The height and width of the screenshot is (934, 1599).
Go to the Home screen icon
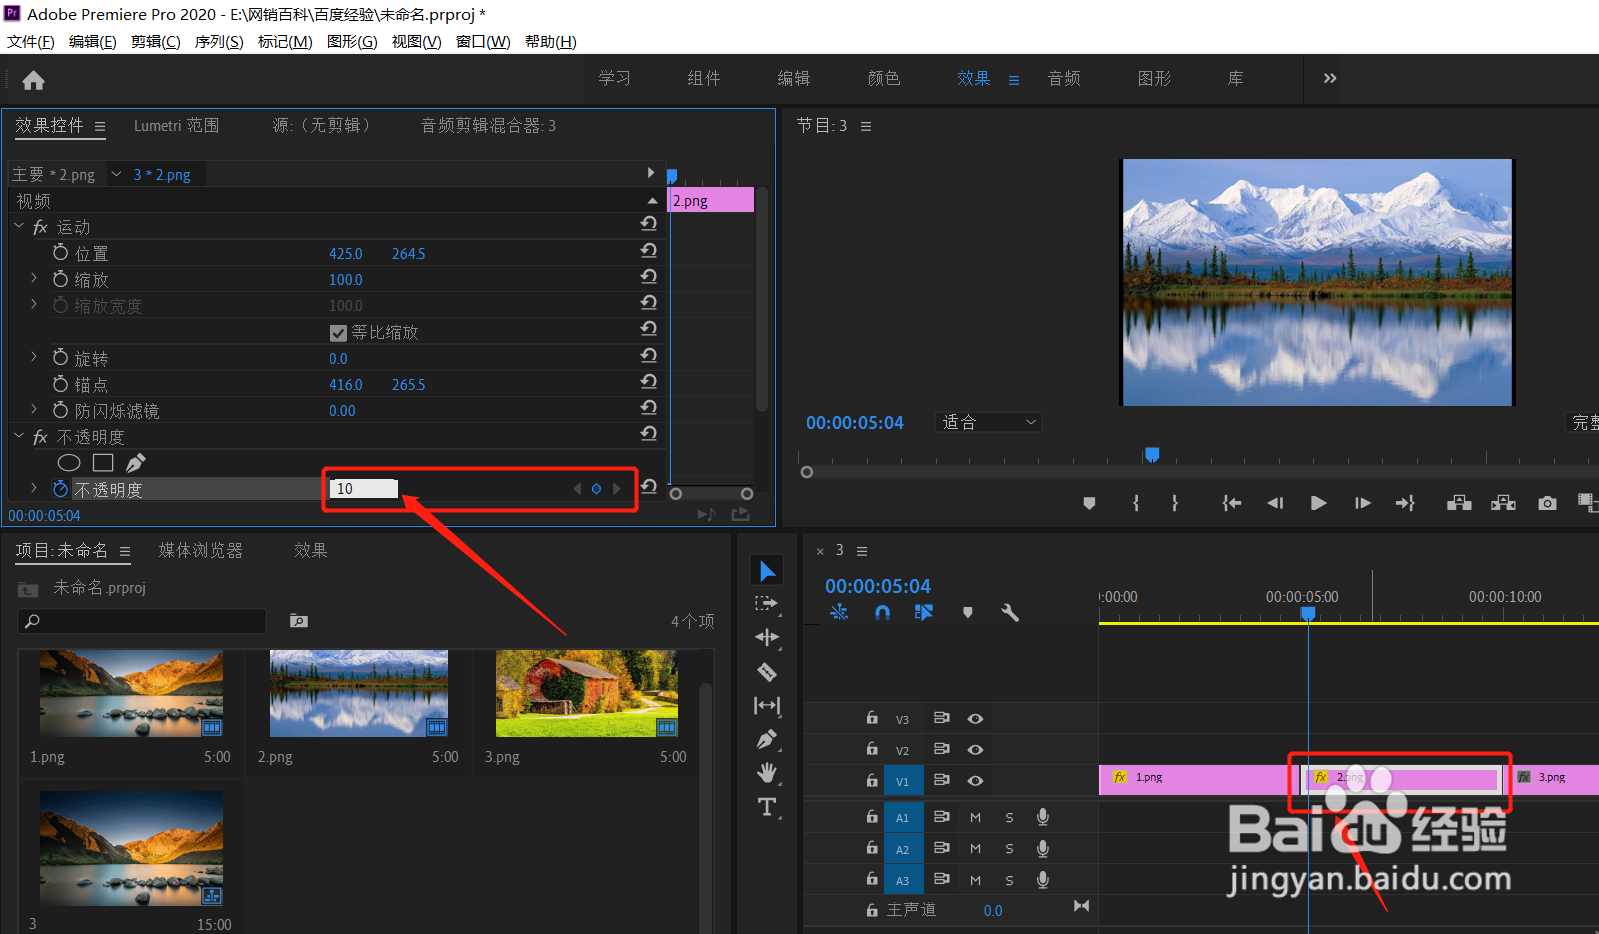tap(33, 81)
